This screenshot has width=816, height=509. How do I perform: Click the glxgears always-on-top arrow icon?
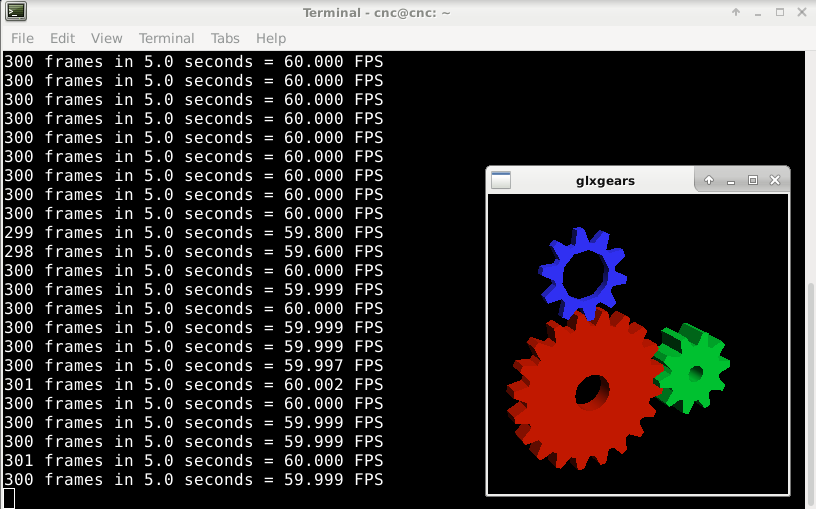click(709, 180)
